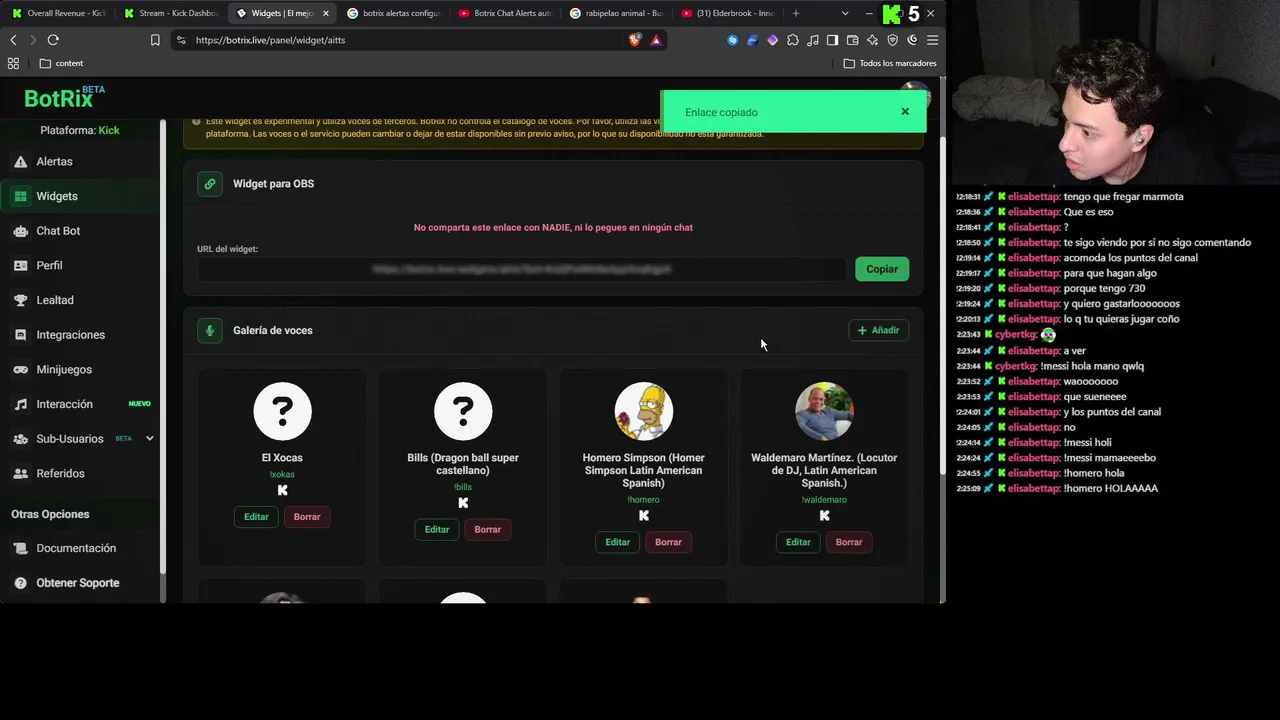Image resolution: width=1280 pixels, height=720 pixels.
Task: Click the blurred widget URL field
Action: click(521, 269)
